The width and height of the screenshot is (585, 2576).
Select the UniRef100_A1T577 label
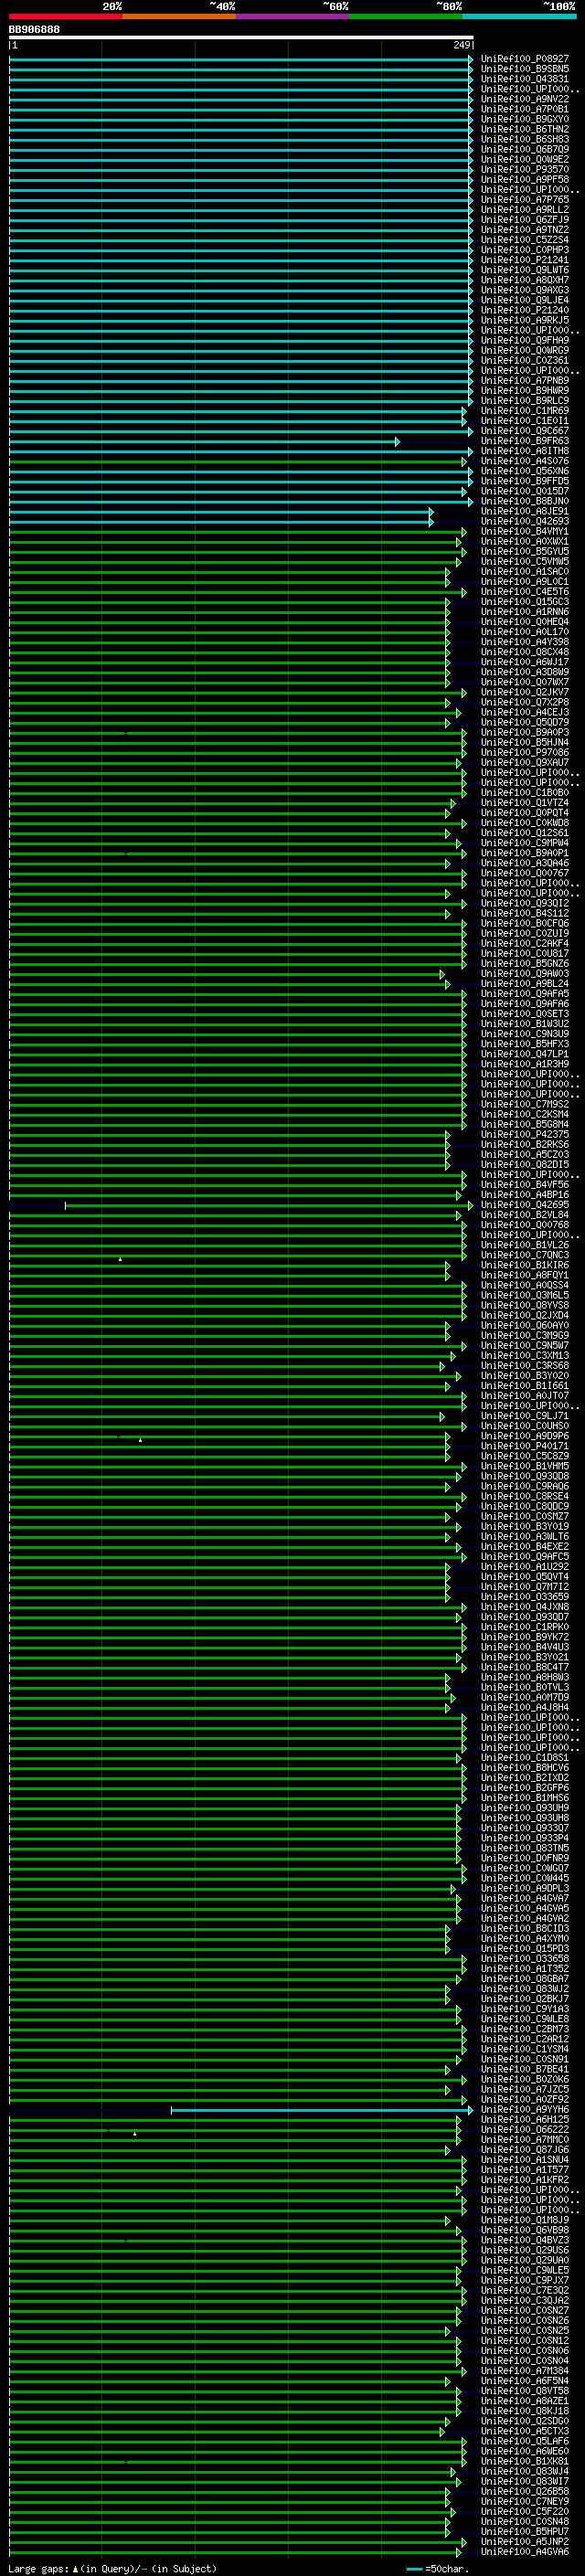(525, 2170)
